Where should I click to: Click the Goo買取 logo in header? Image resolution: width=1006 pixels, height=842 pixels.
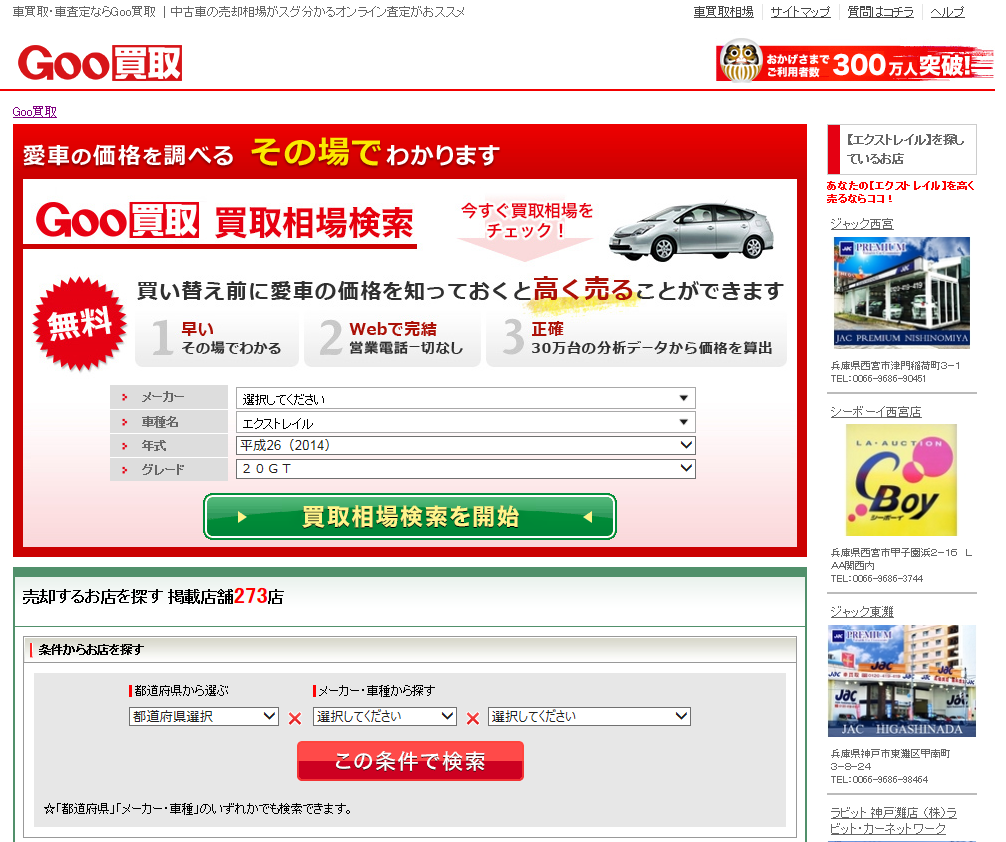pos(100,63)
